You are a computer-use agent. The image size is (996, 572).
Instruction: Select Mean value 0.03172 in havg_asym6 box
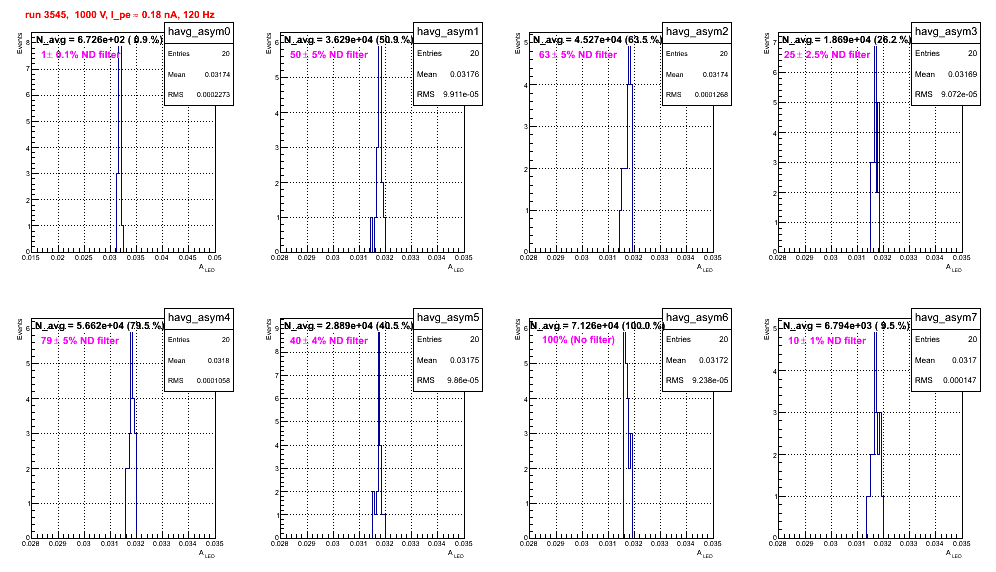(713, 361)
